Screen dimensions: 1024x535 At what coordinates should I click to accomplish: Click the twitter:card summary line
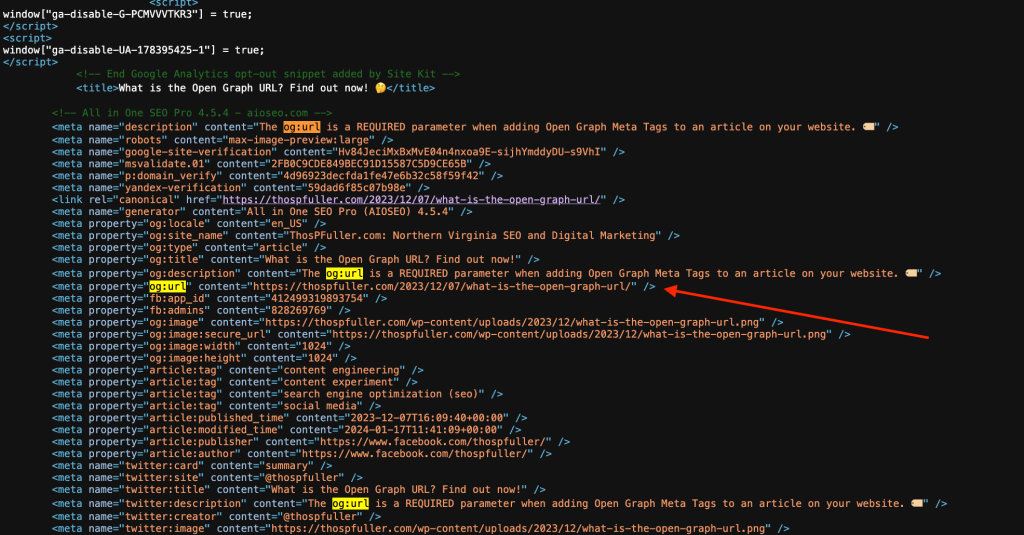192,466
